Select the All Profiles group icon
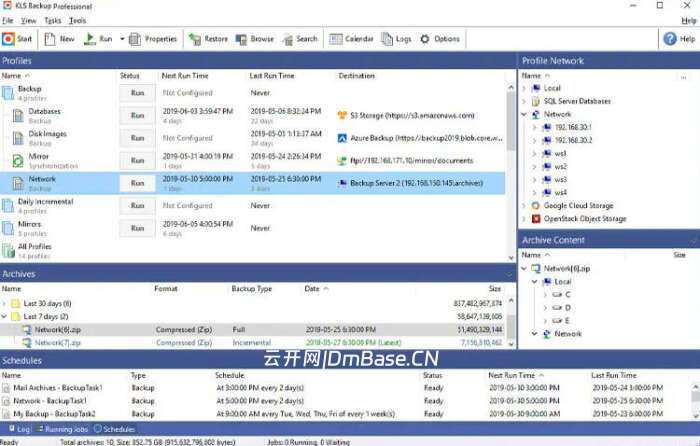Image resolution: width=700 pixels, height=446 pixels. point(8,251)
